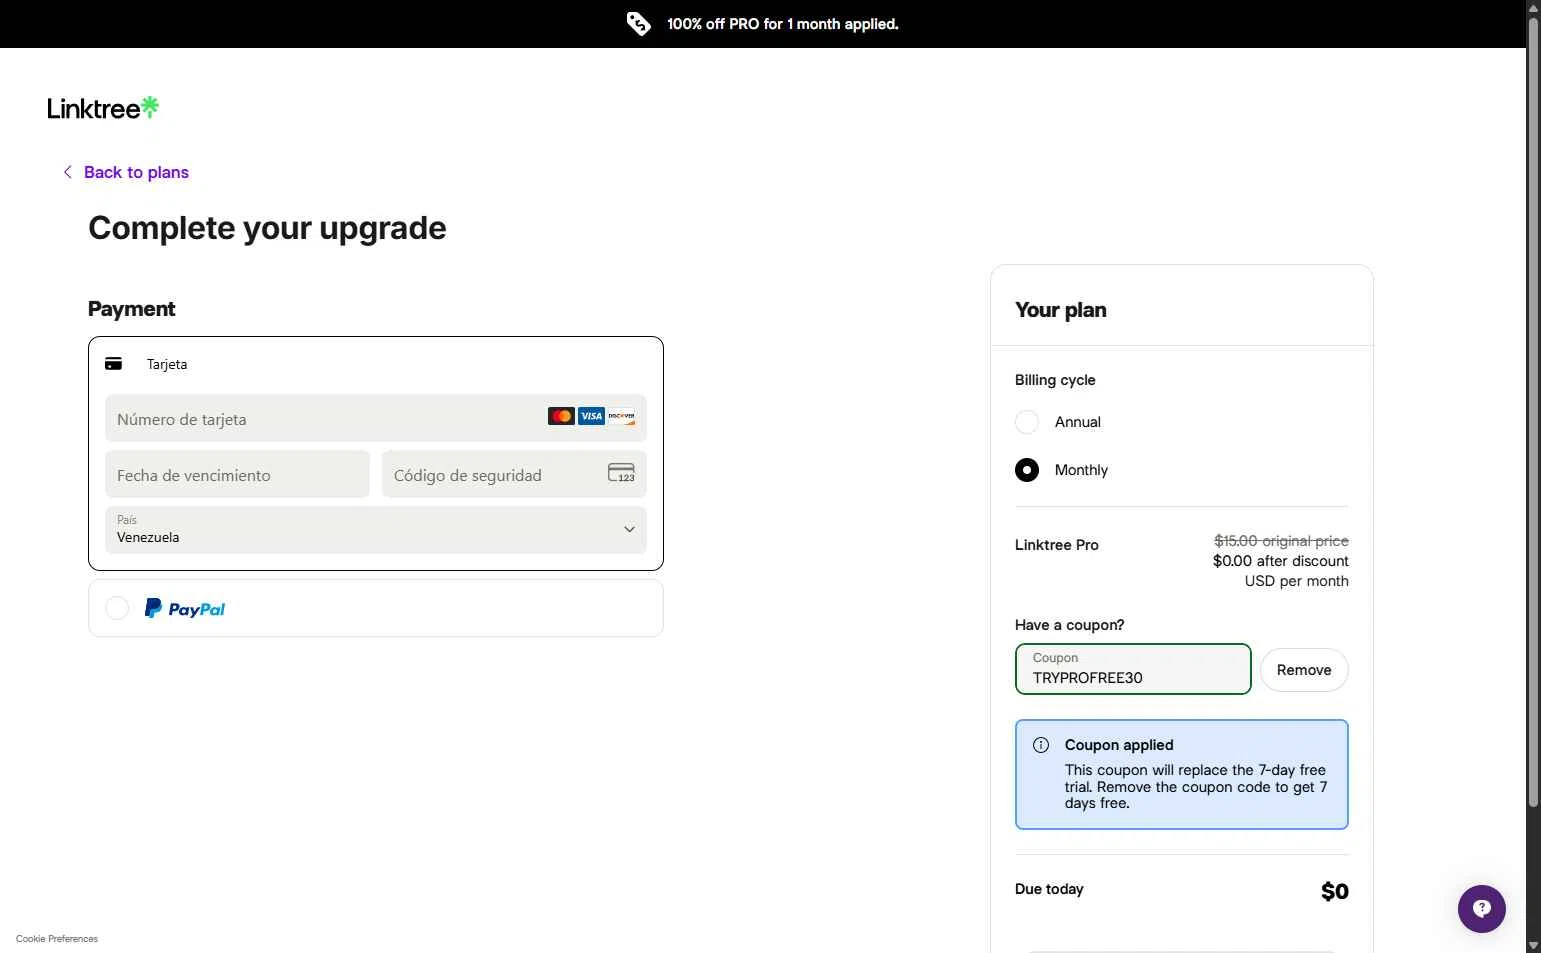Viewport: 1541px width, 953px height.
Task: Click the 'Have a coupon?' label
Action: tap(1070, 625)
